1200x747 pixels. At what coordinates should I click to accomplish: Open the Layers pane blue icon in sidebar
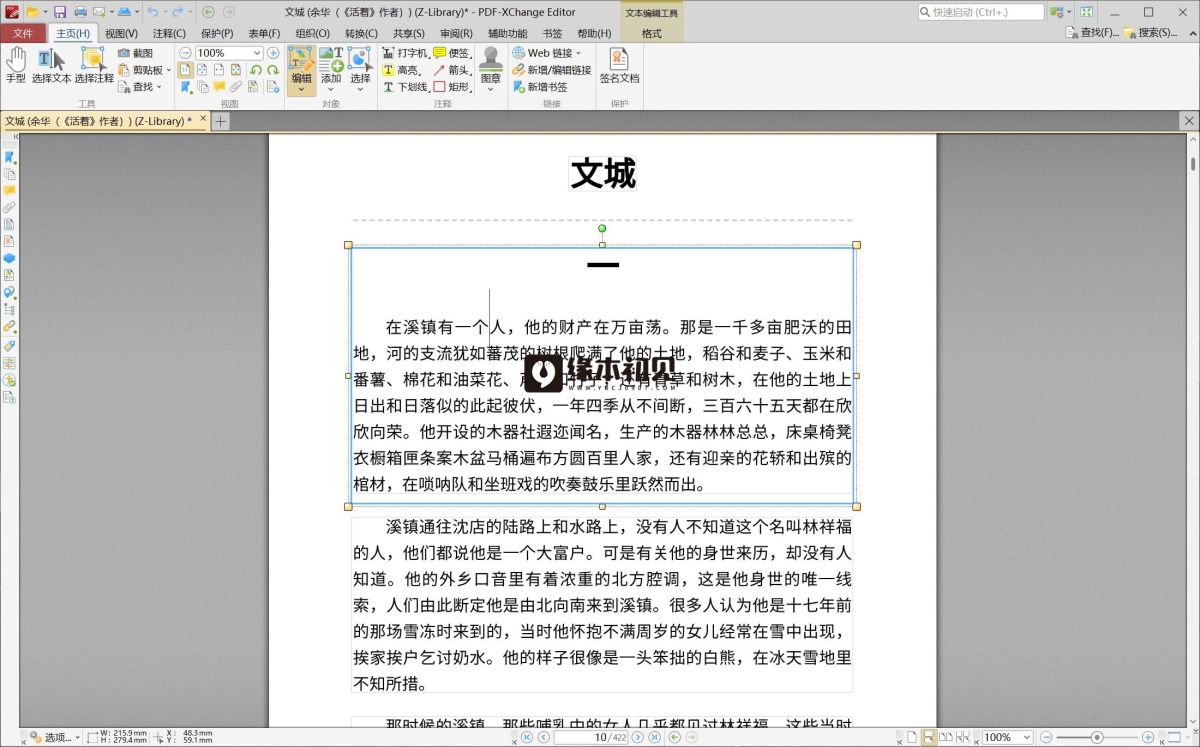point(9,258)
